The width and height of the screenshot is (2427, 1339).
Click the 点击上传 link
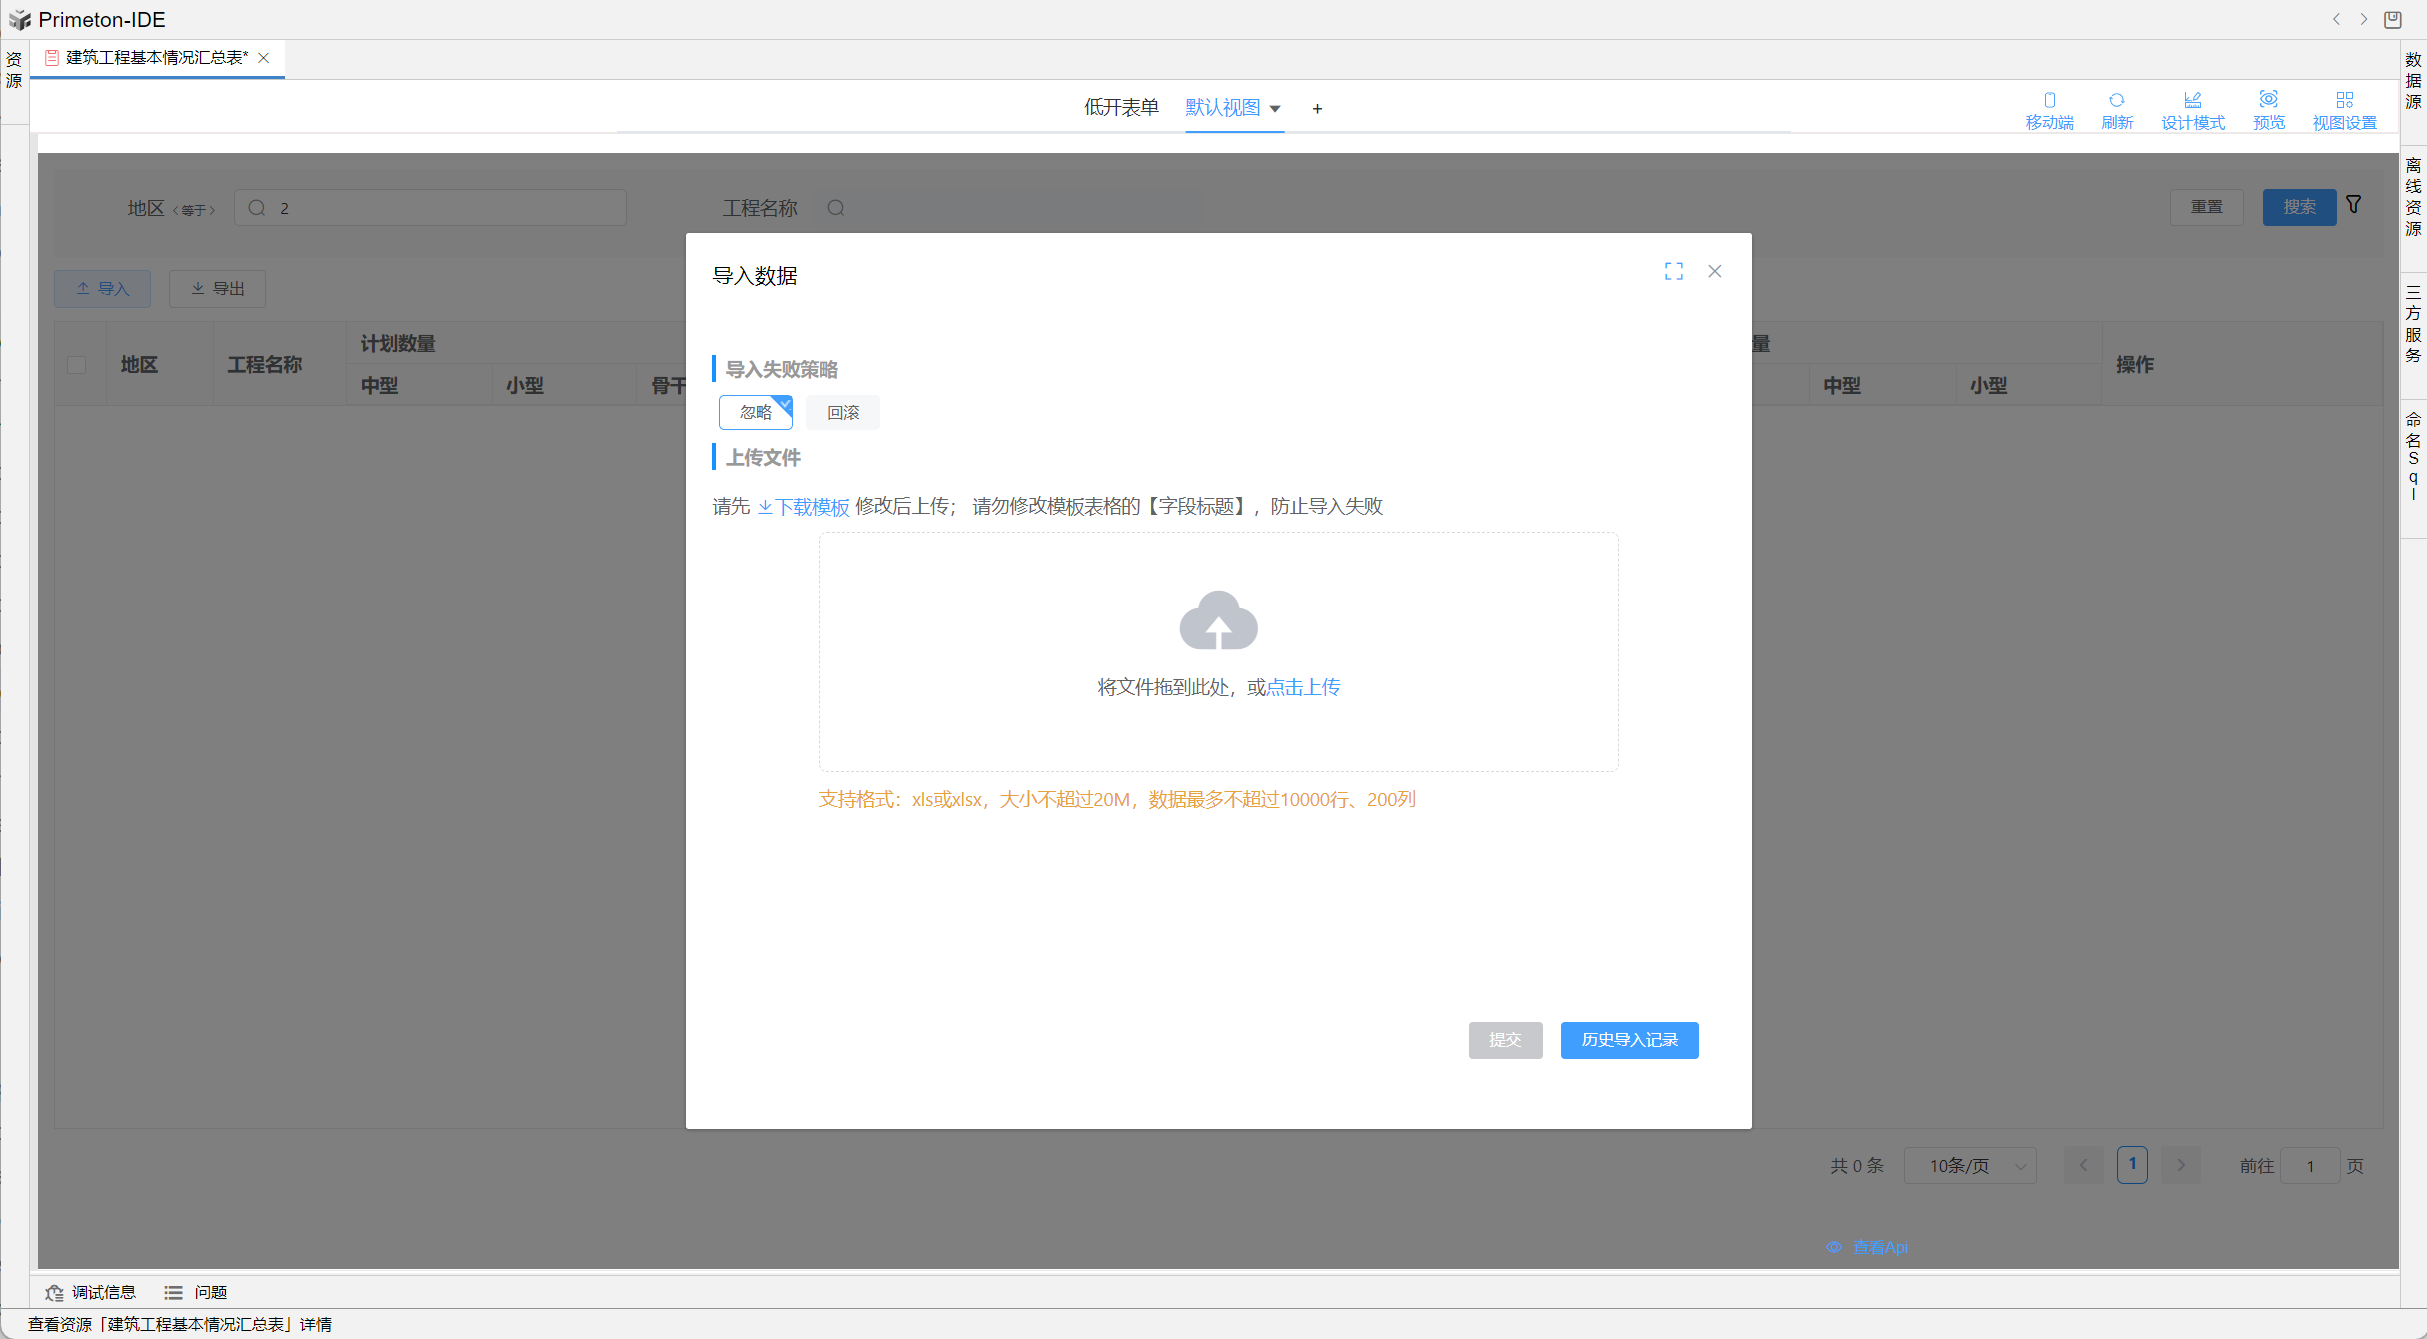(x=1303, y=687)
